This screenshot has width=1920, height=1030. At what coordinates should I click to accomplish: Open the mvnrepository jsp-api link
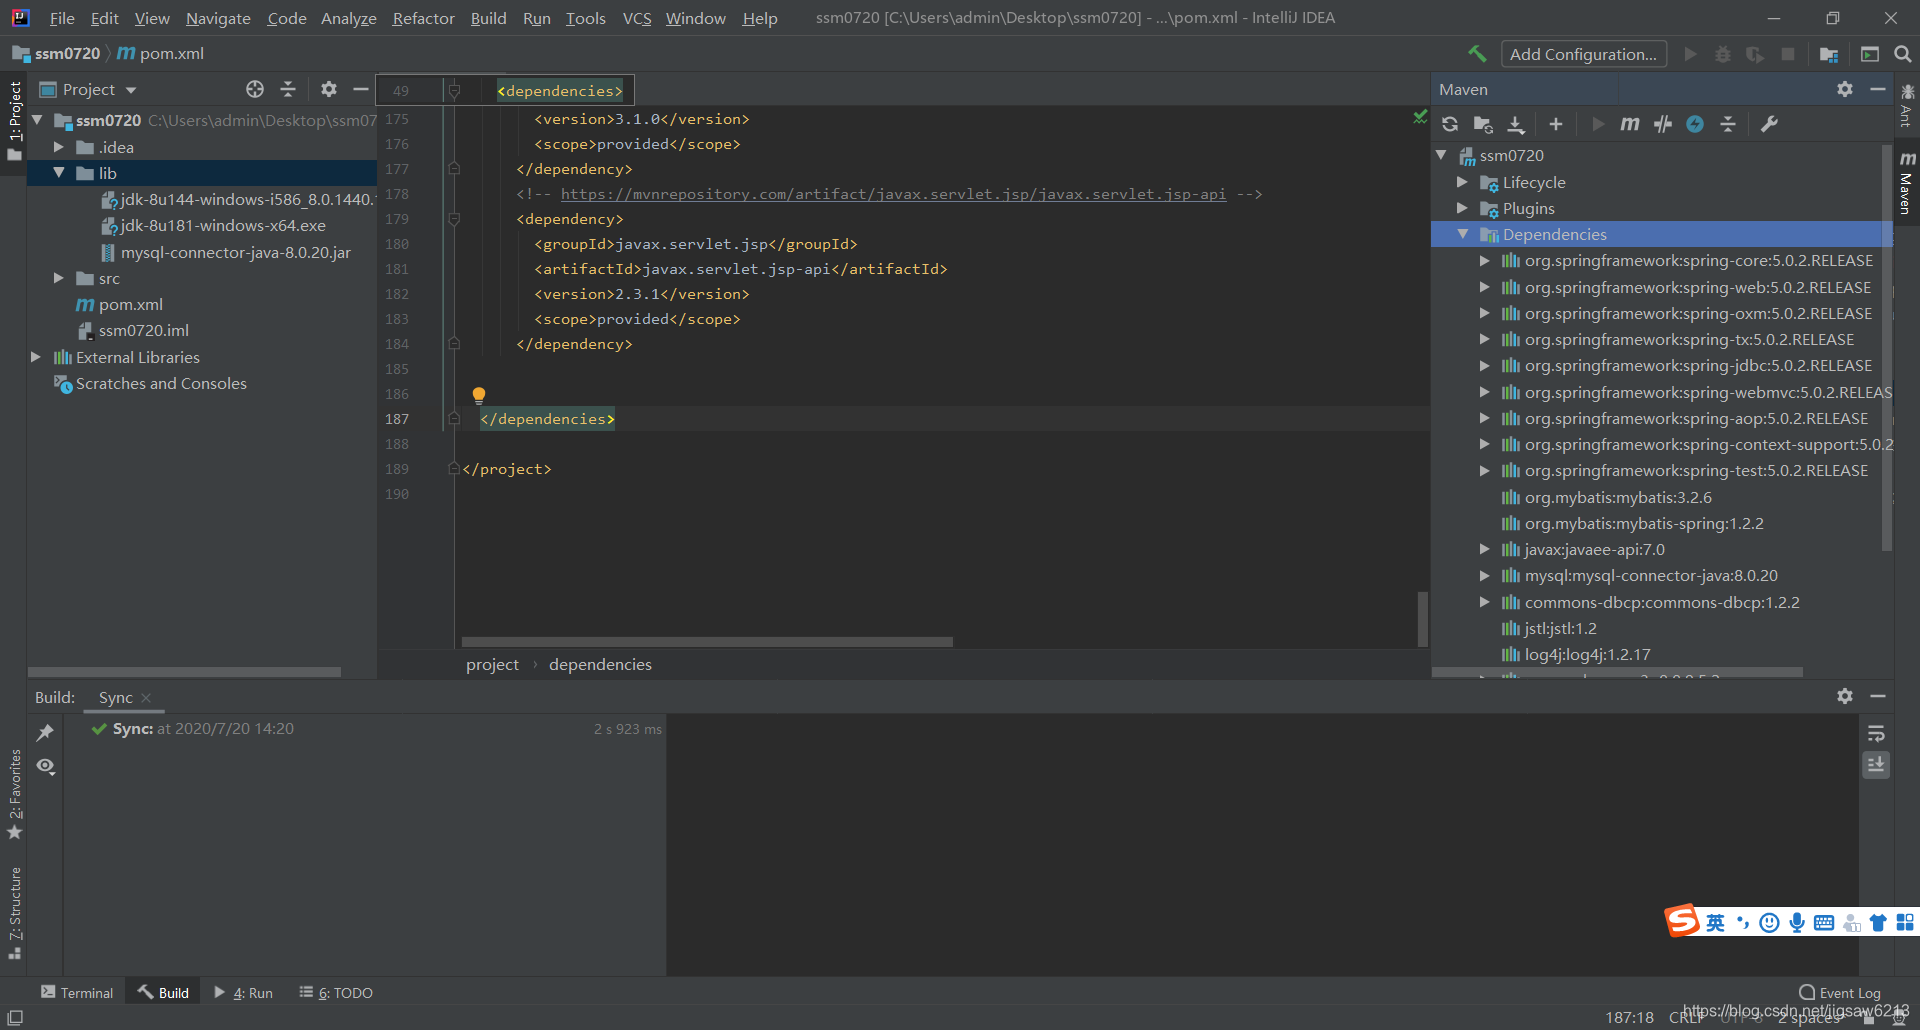[x=893, y=194]
